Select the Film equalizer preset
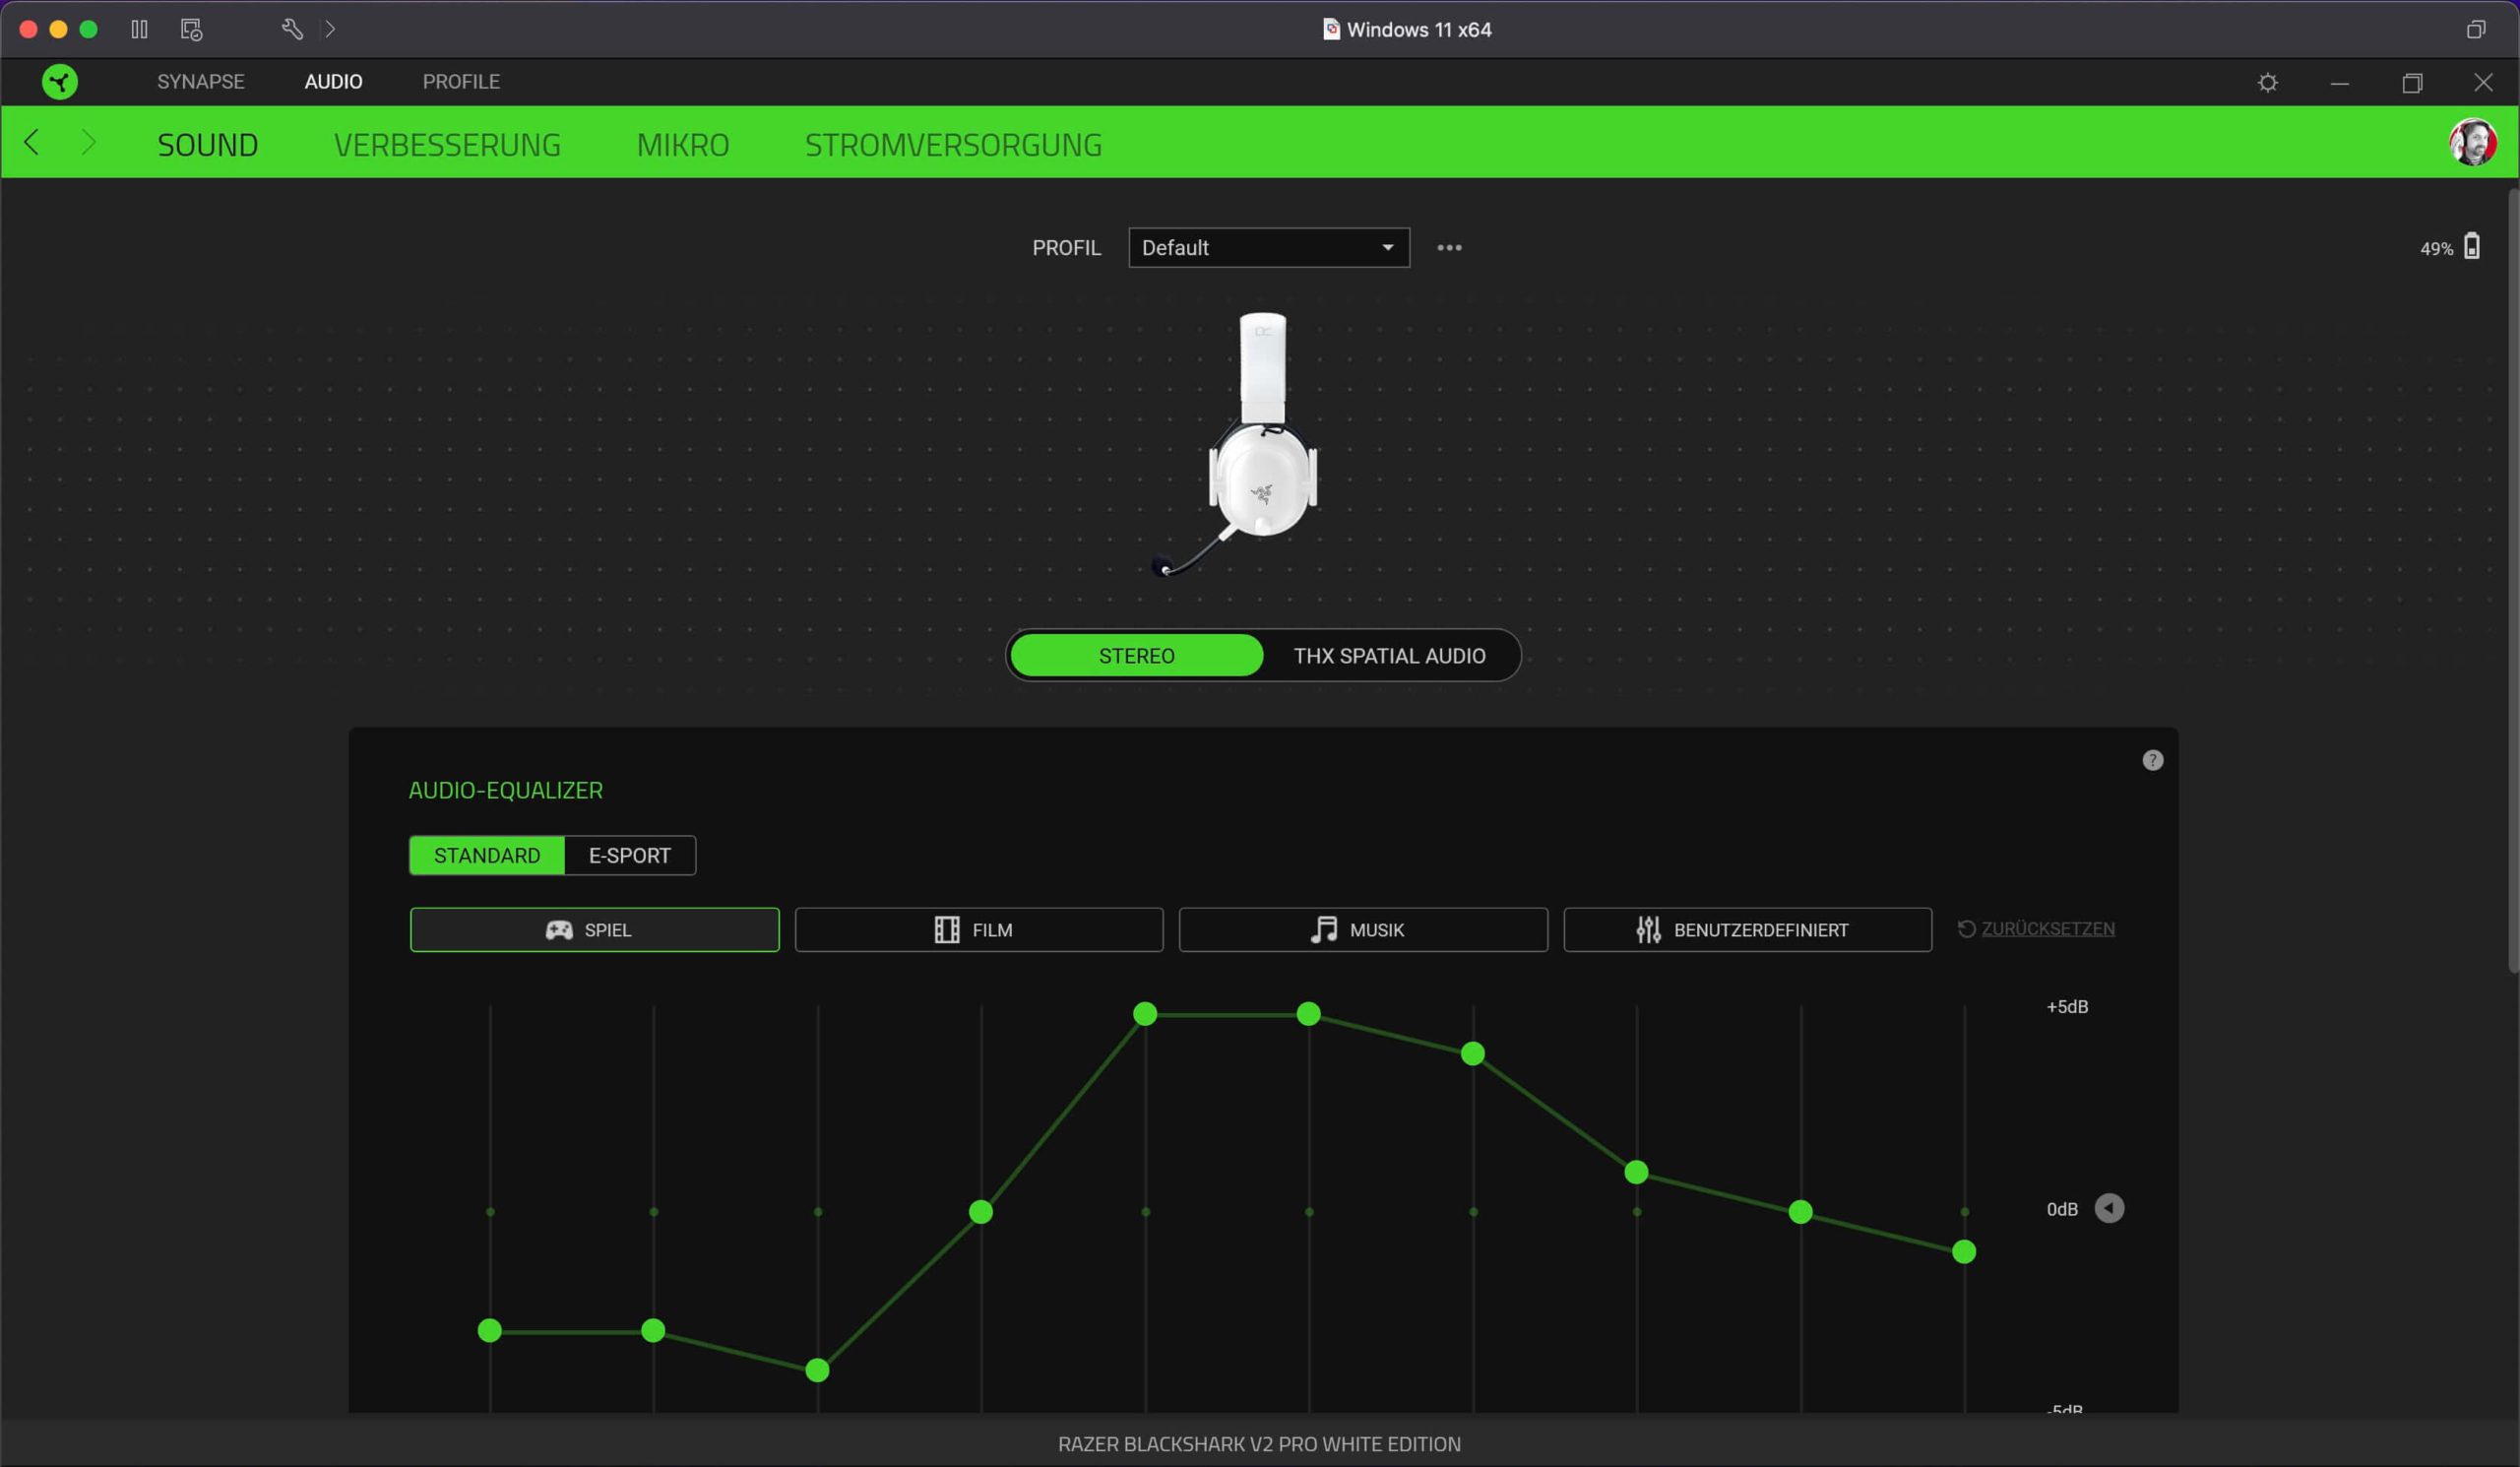Image resolution: width=2520 pixels, height=1467 pixels. 978,930
